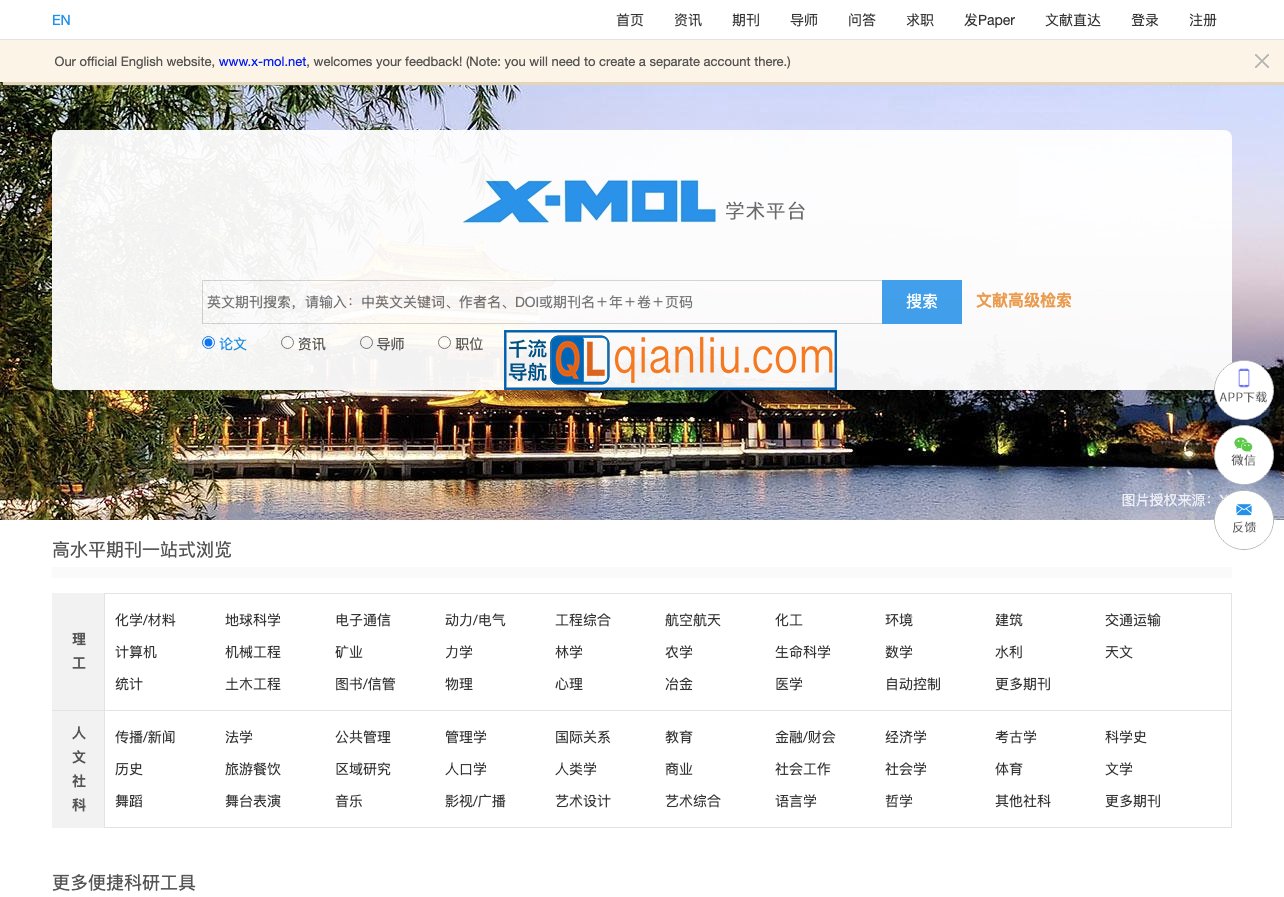This screenshot has width=1284, height=897.
Task: Open the 反馈 feedback form
Action: (x=1243, y=520)
